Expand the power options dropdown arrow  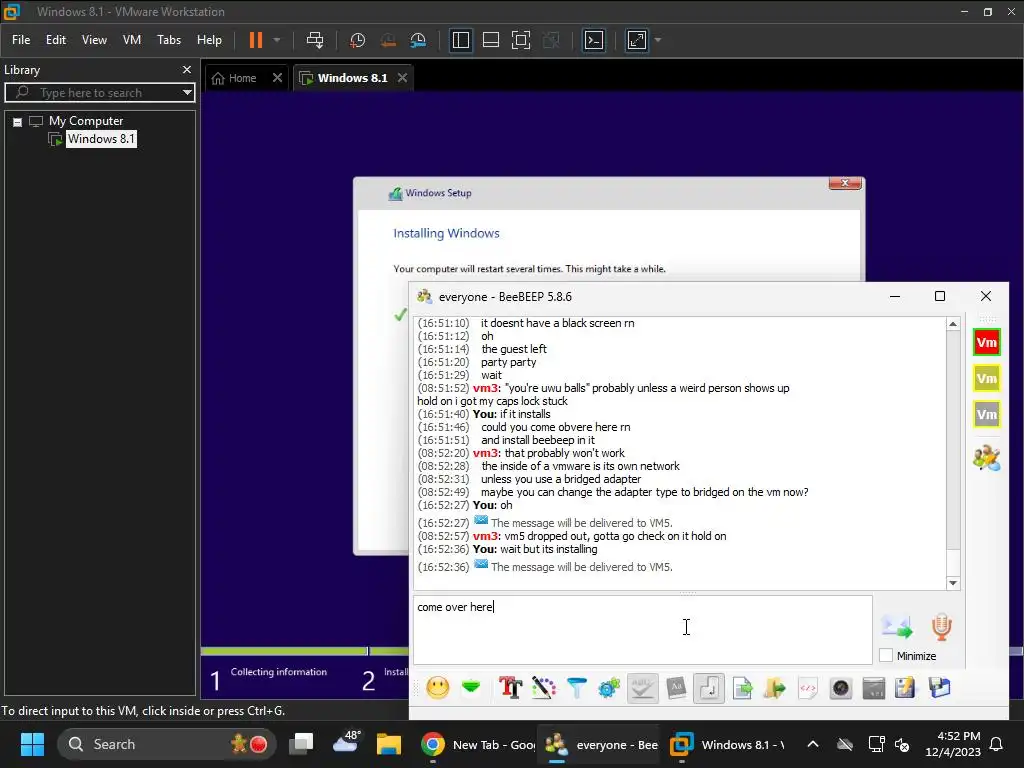tap(277, 40)
